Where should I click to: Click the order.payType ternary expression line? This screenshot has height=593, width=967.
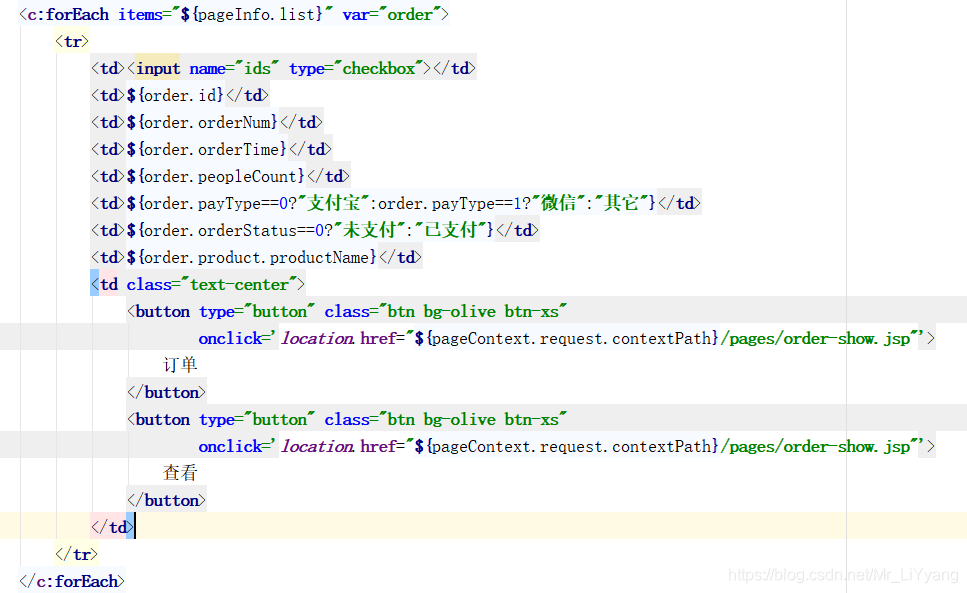click(395, 203)
